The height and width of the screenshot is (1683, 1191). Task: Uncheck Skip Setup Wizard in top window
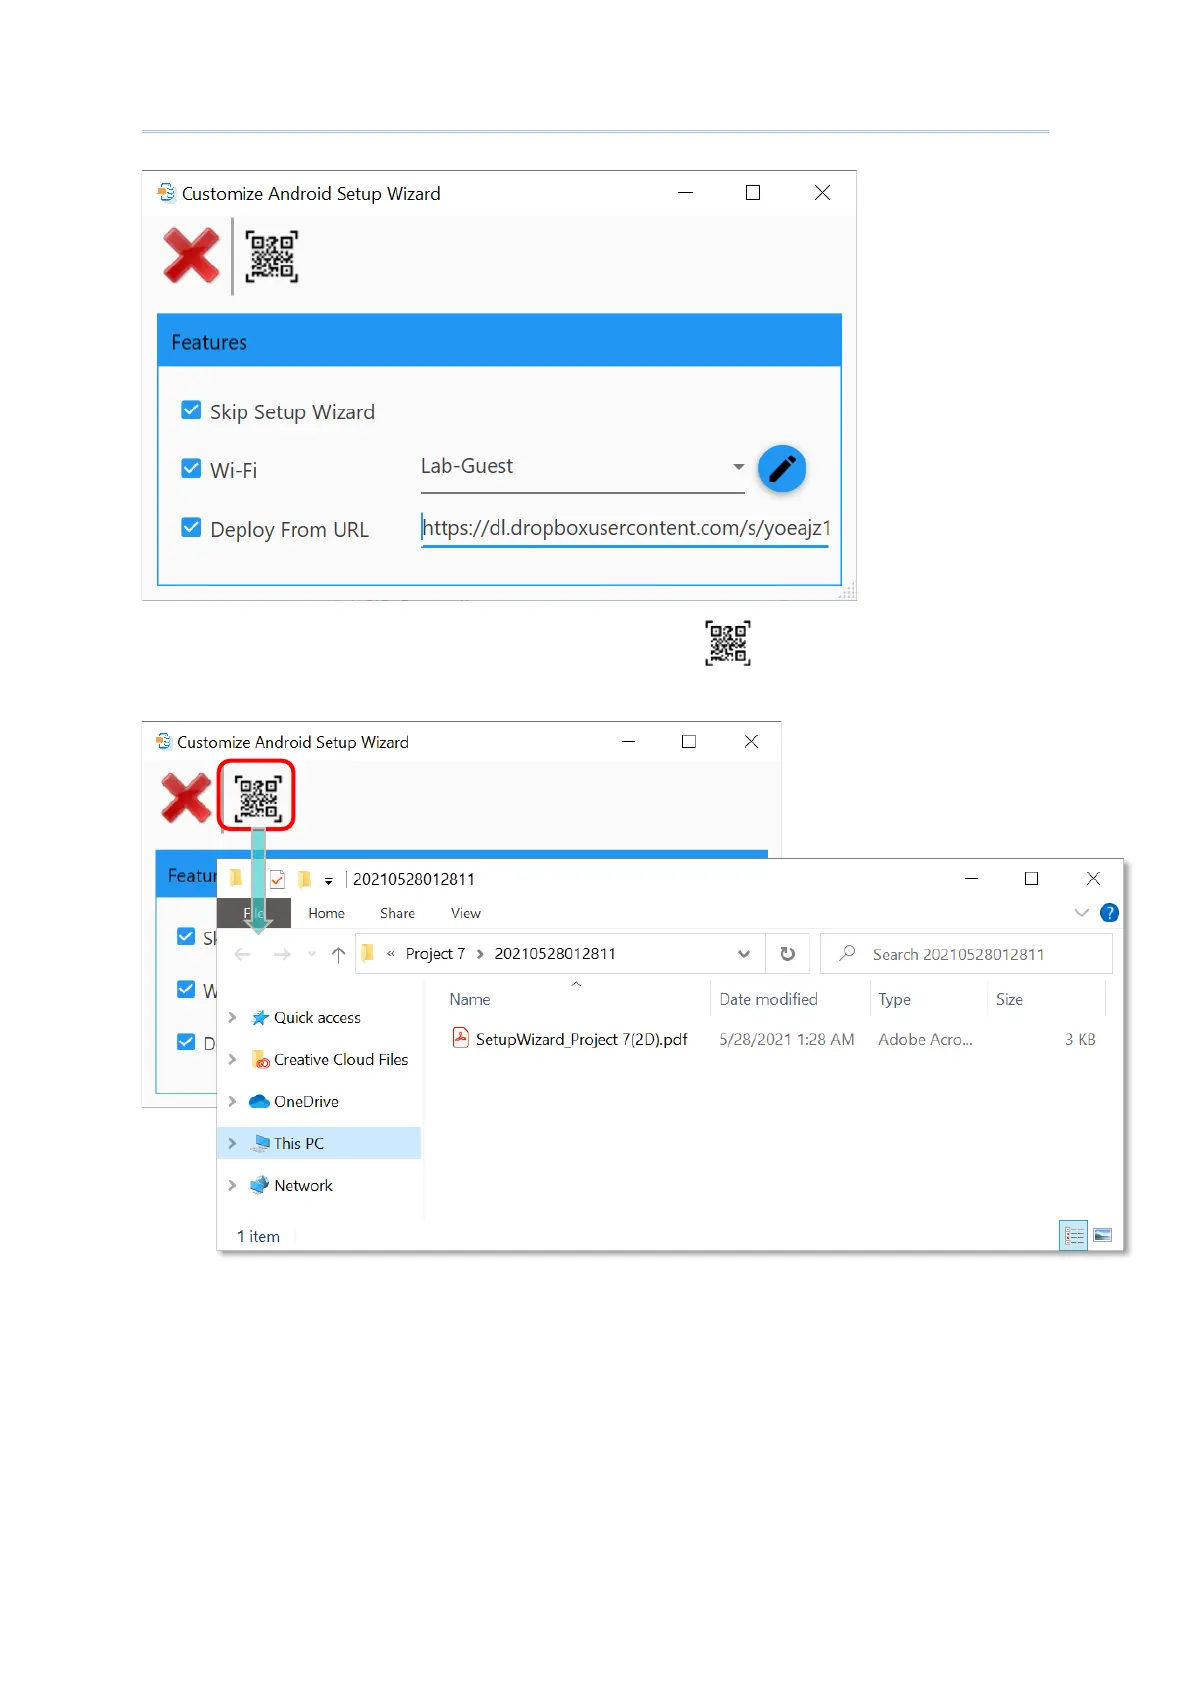coord(191,411)
